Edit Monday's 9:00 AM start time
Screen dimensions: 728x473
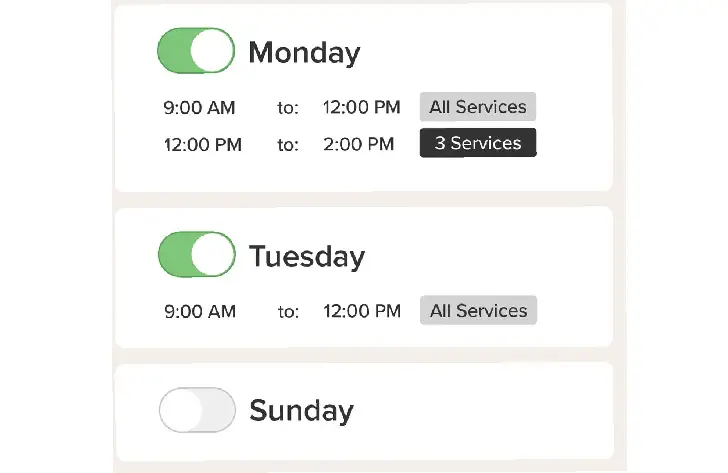click(199, 108)
